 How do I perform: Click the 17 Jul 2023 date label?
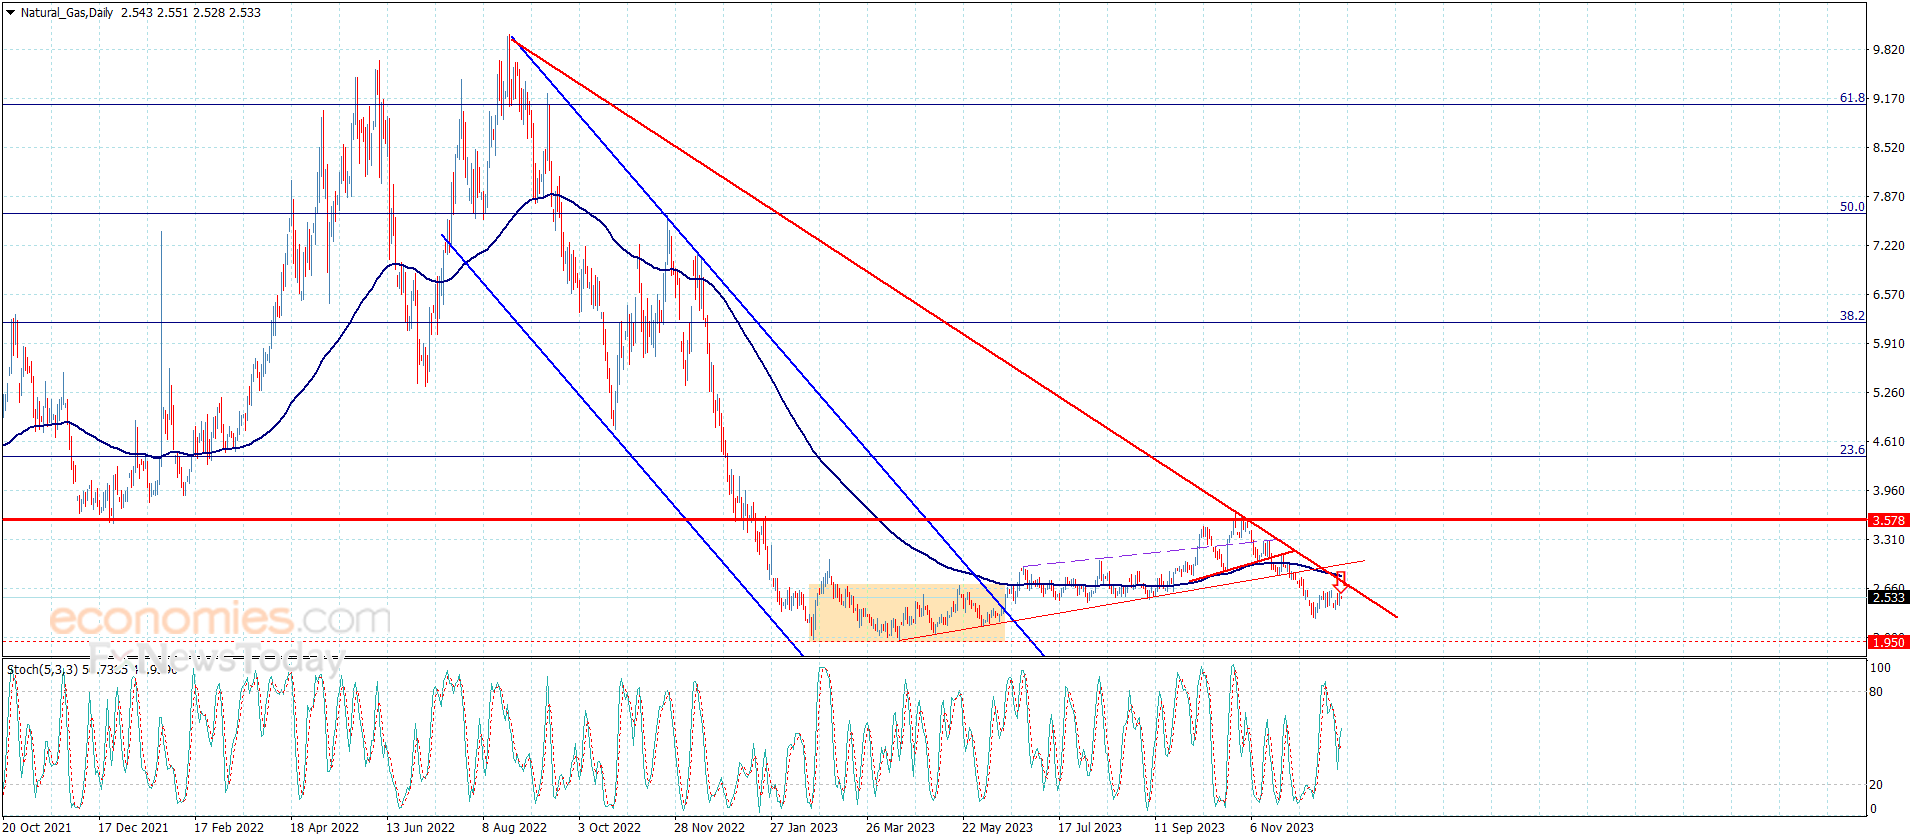click(x=1090, y=827)
